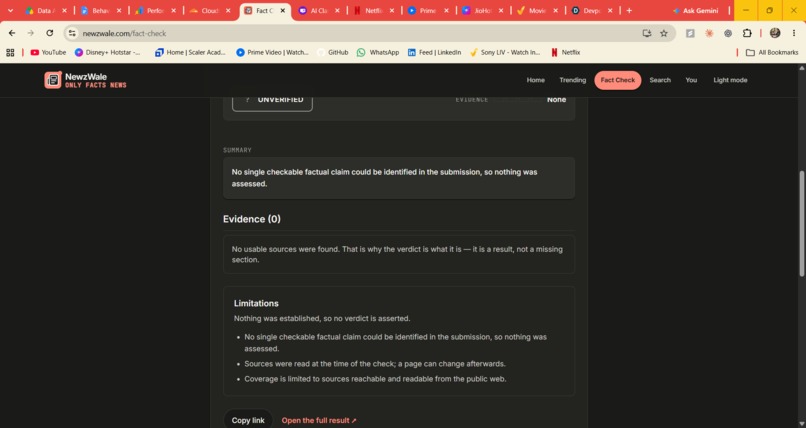Go to Home in NewzWale navigation
The height and width of the screenshot is (428, 806).
535,80
